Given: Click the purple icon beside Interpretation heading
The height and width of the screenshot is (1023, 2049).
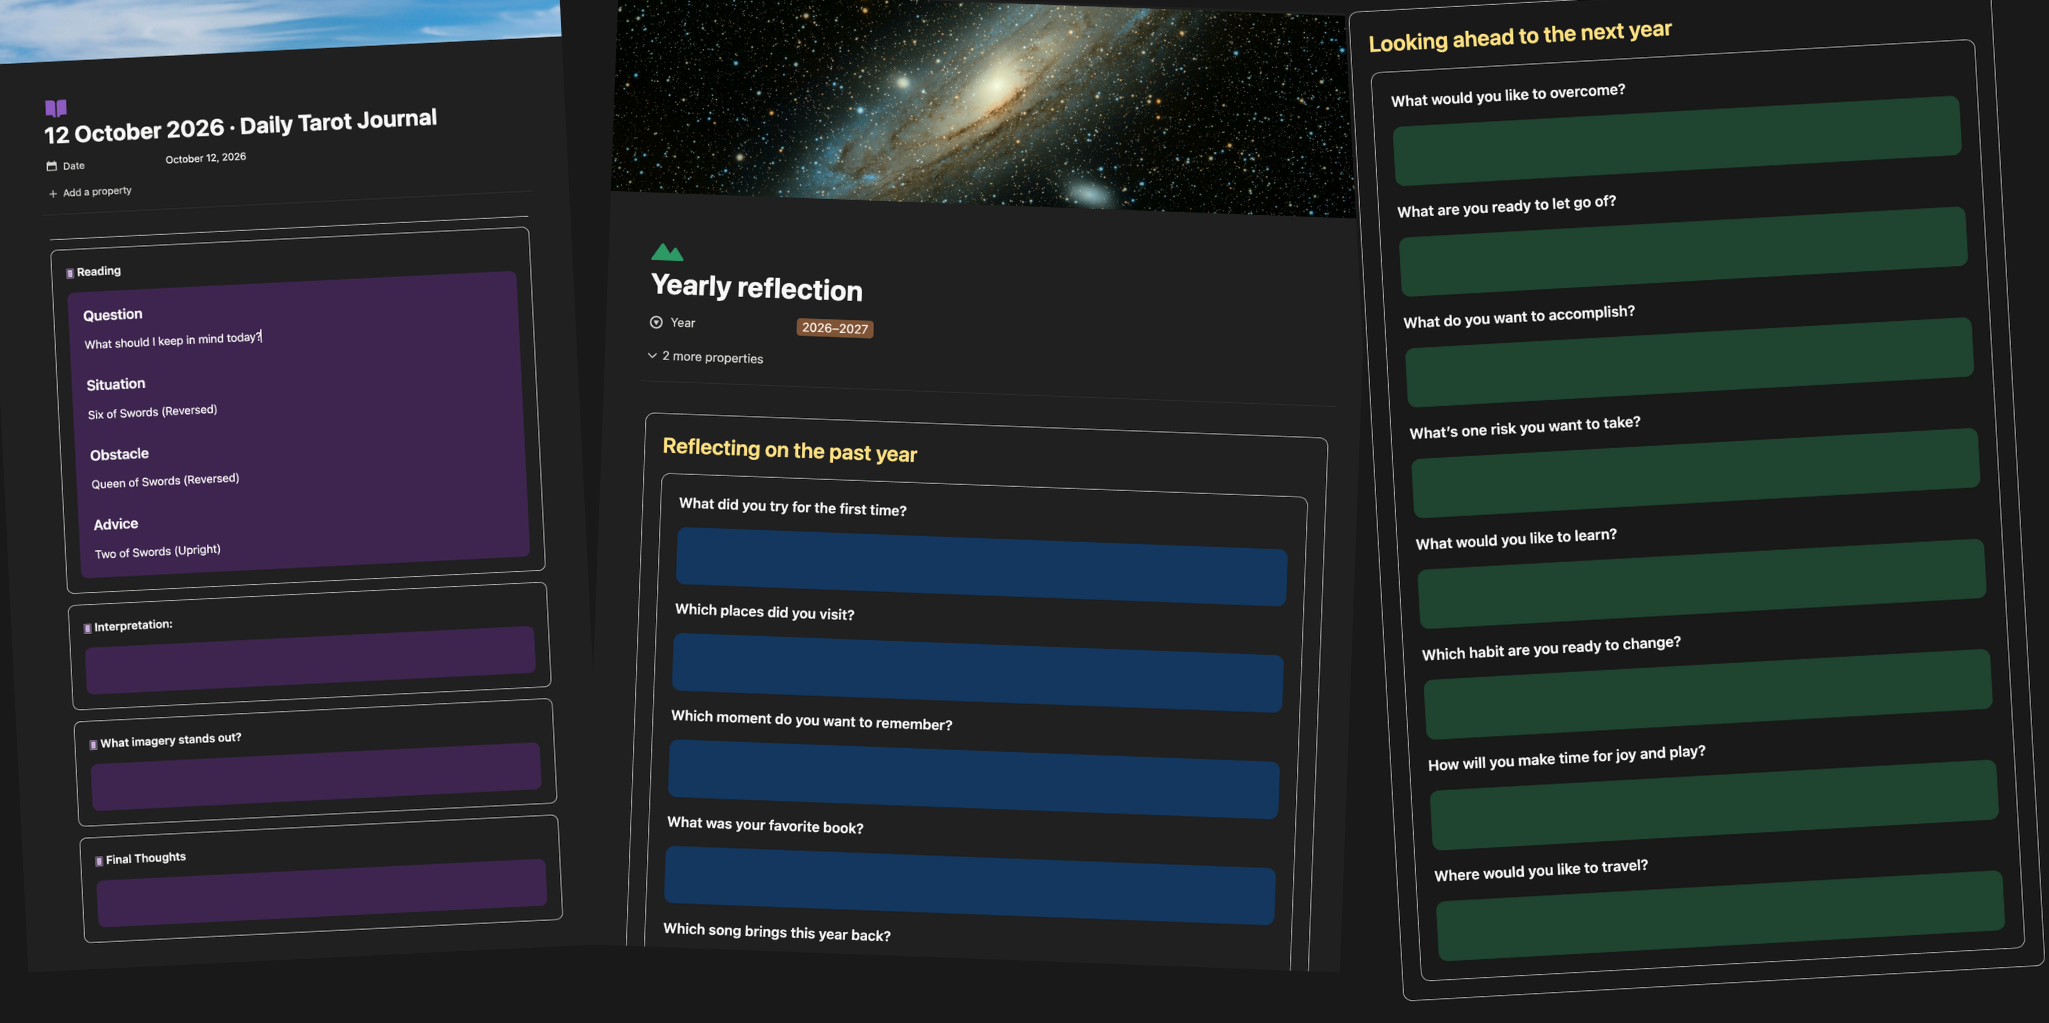Looking at the screenshot, I should (87, 628).
